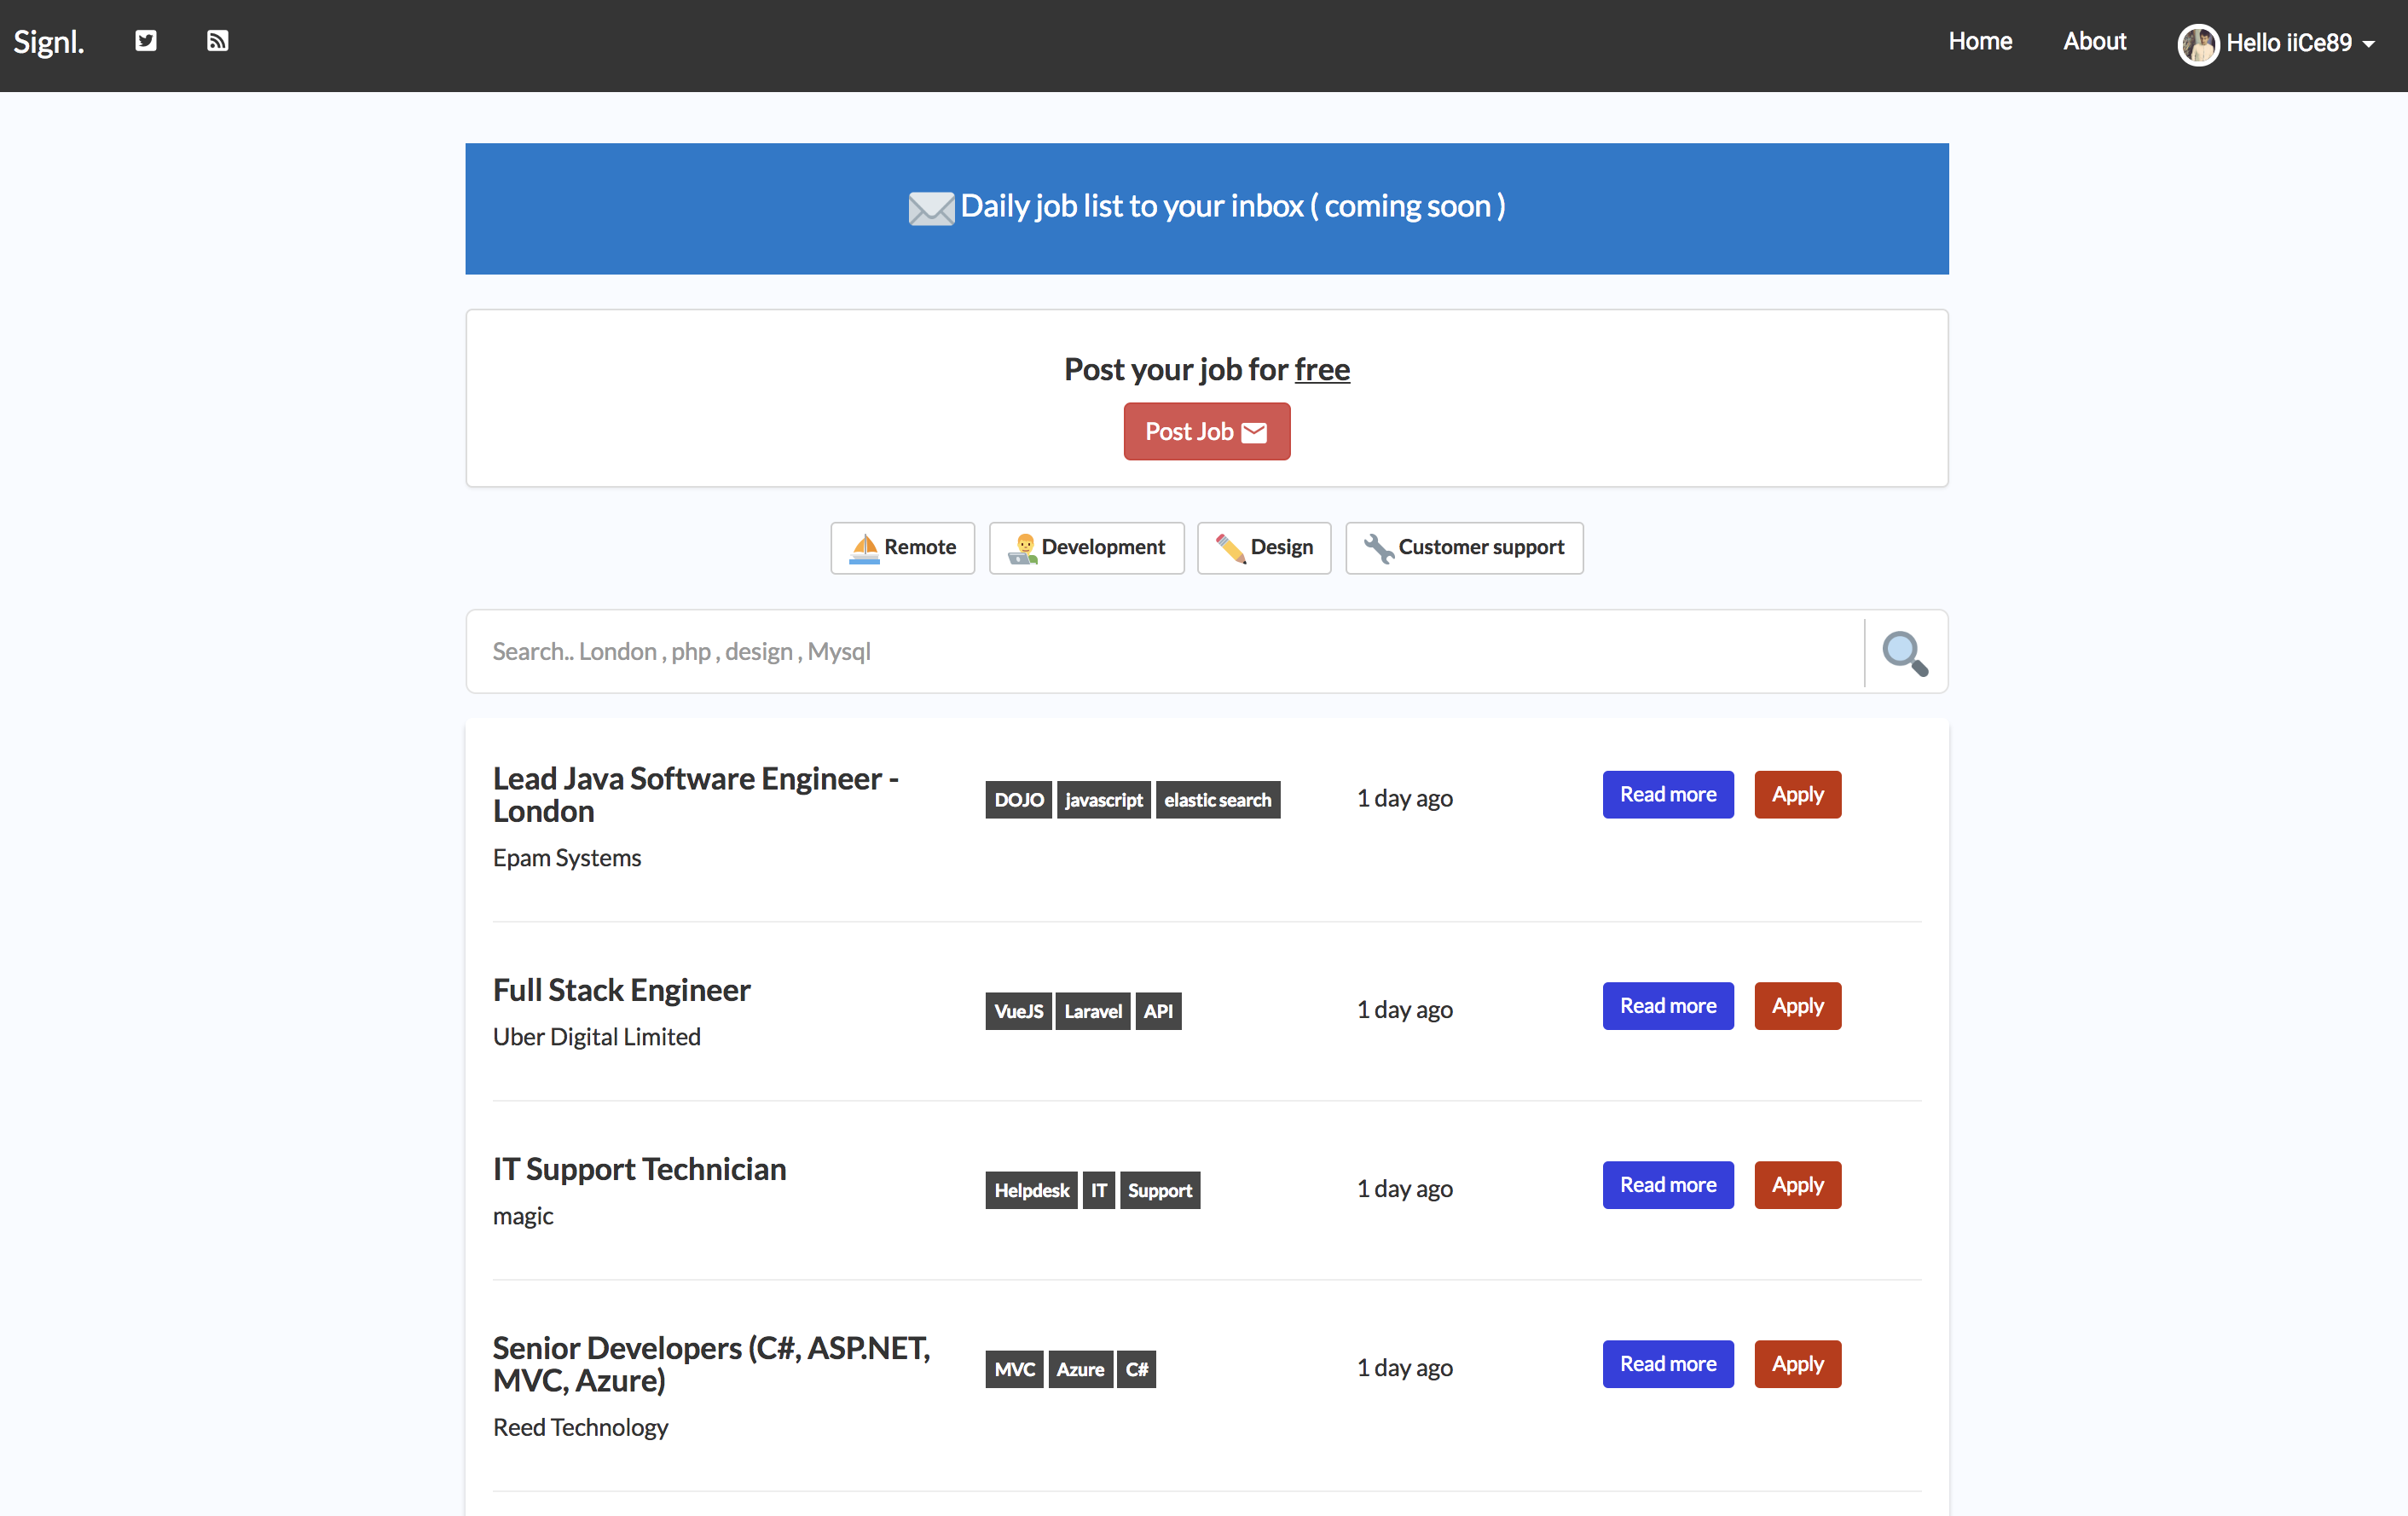Image resolution: width=2408 pixels, height=1516 pixels.
Task: Go to the About page
Action: [x=2095, y=41]
